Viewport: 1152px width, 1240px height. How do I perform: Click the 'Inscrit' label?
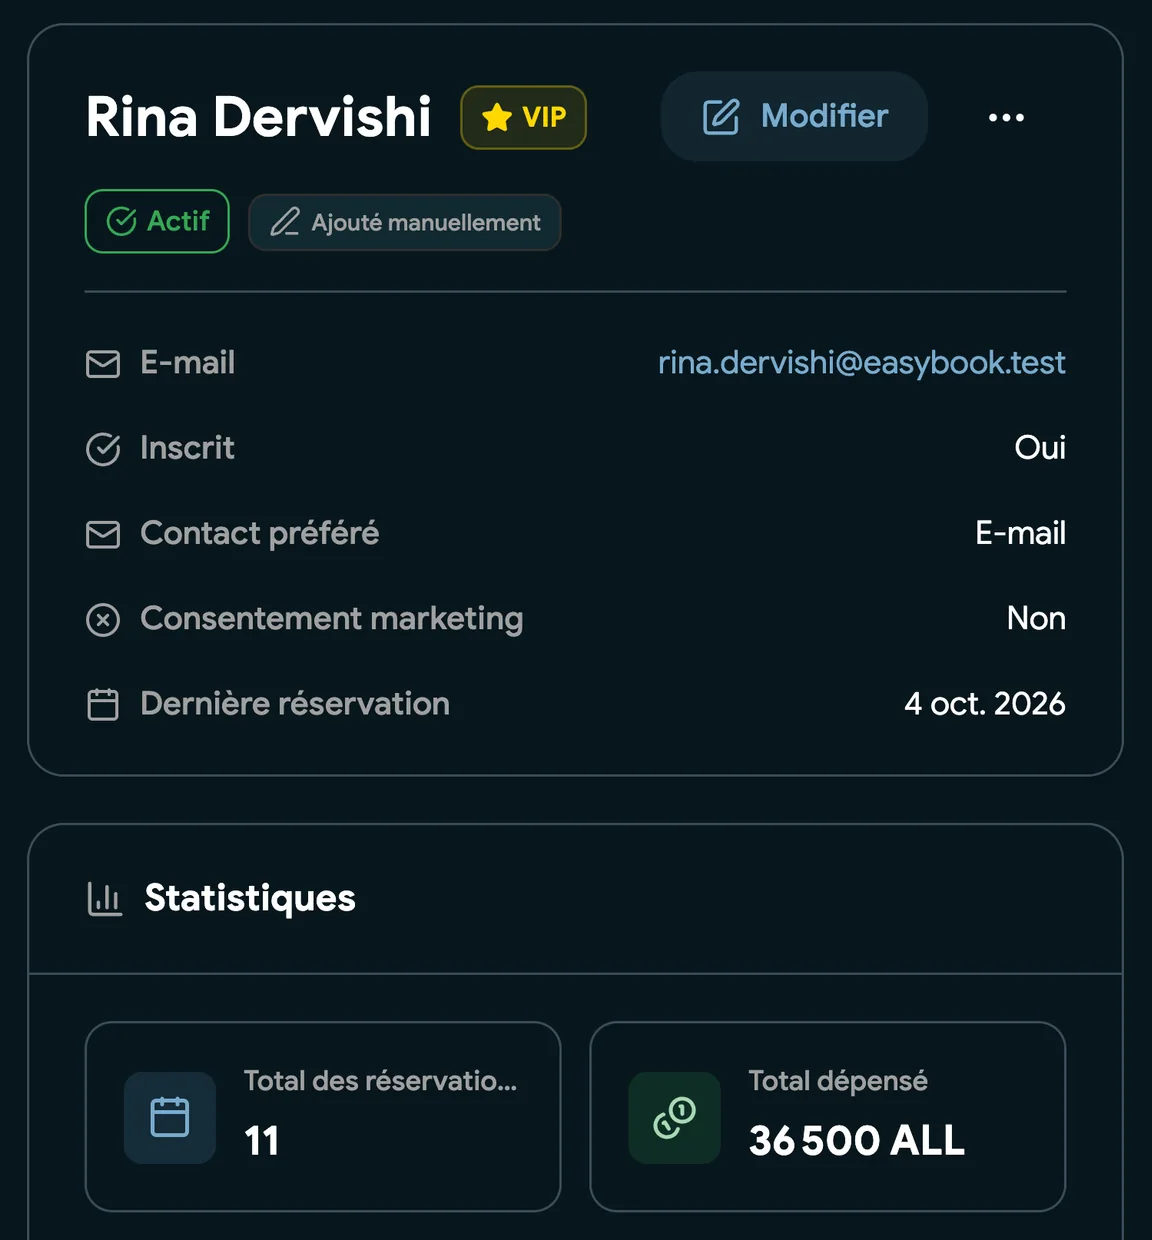coord(188,448)
